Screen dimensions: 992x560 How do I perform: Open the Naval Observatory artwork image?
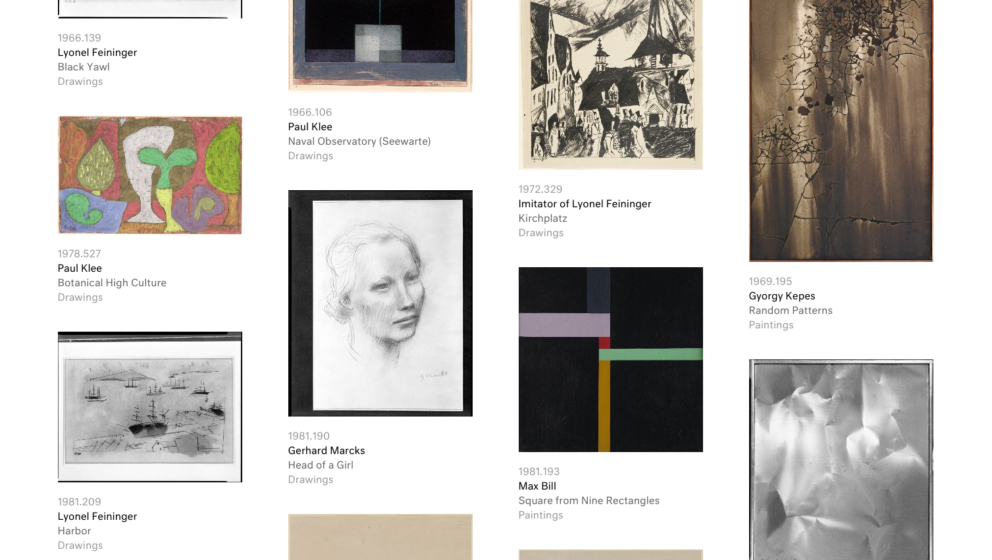[380, 45]
